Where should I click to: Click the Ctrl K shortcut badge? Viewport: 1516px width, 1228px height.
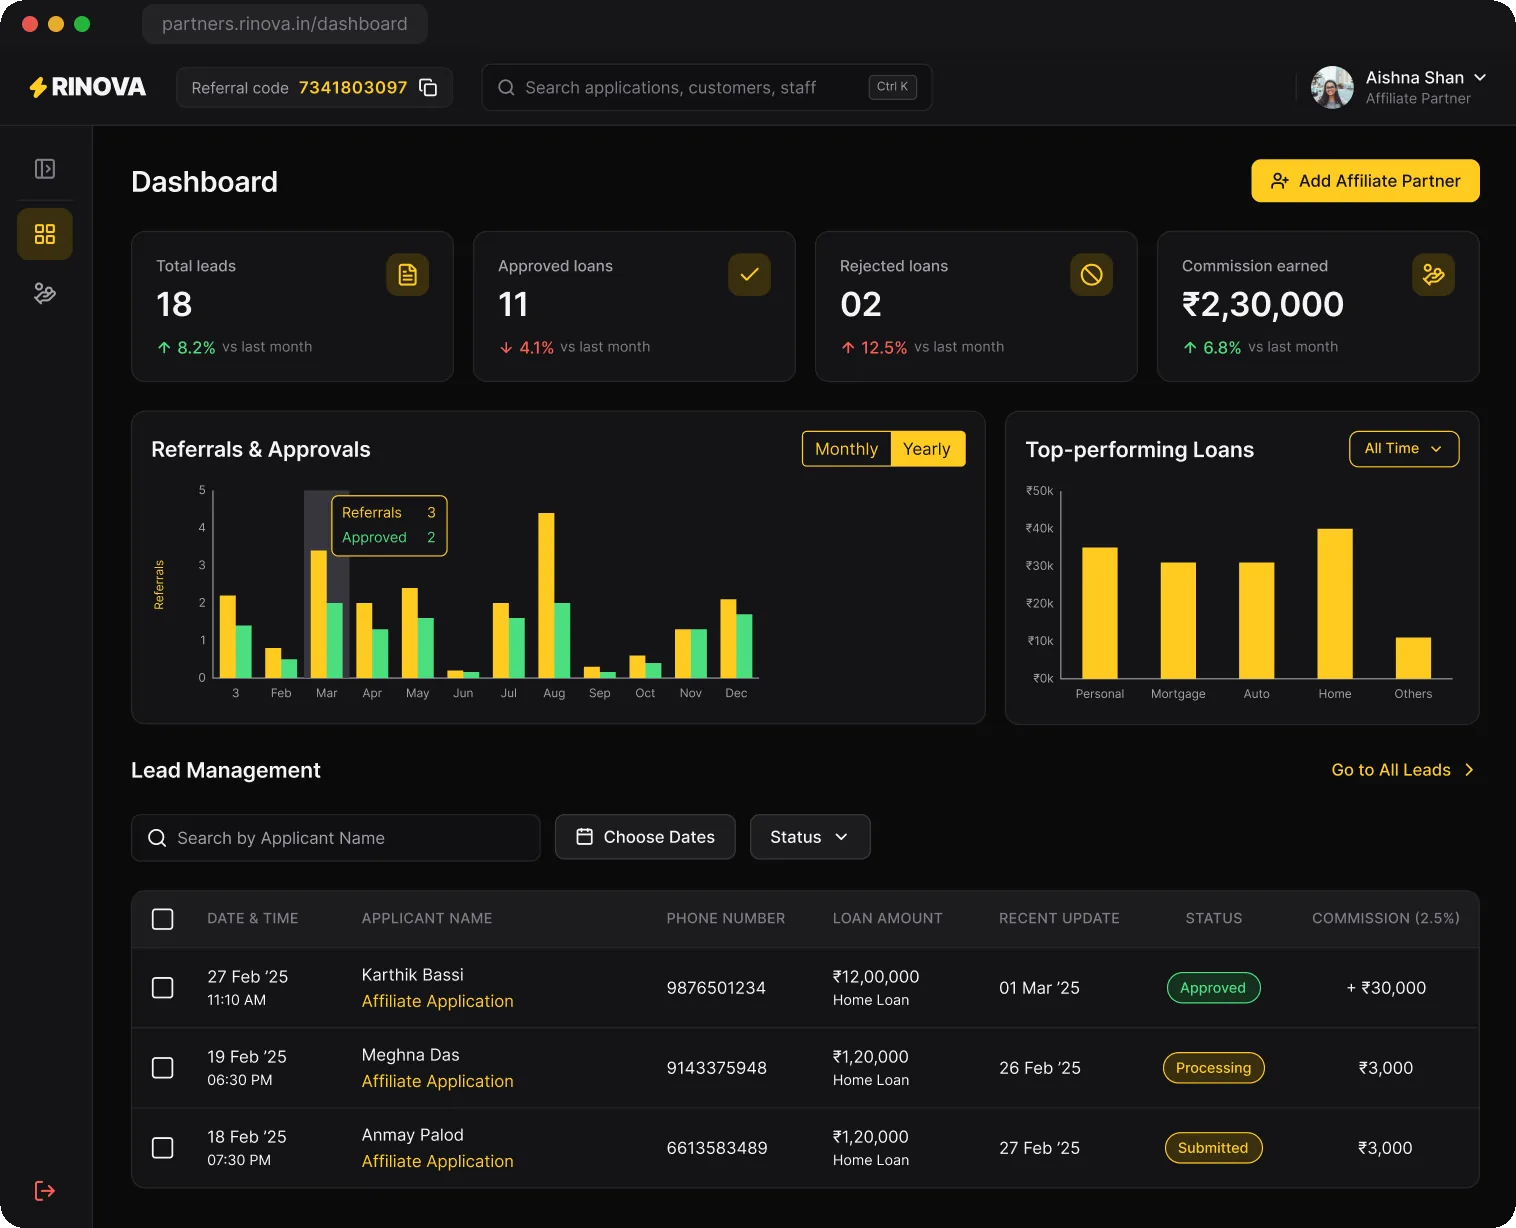893,87
